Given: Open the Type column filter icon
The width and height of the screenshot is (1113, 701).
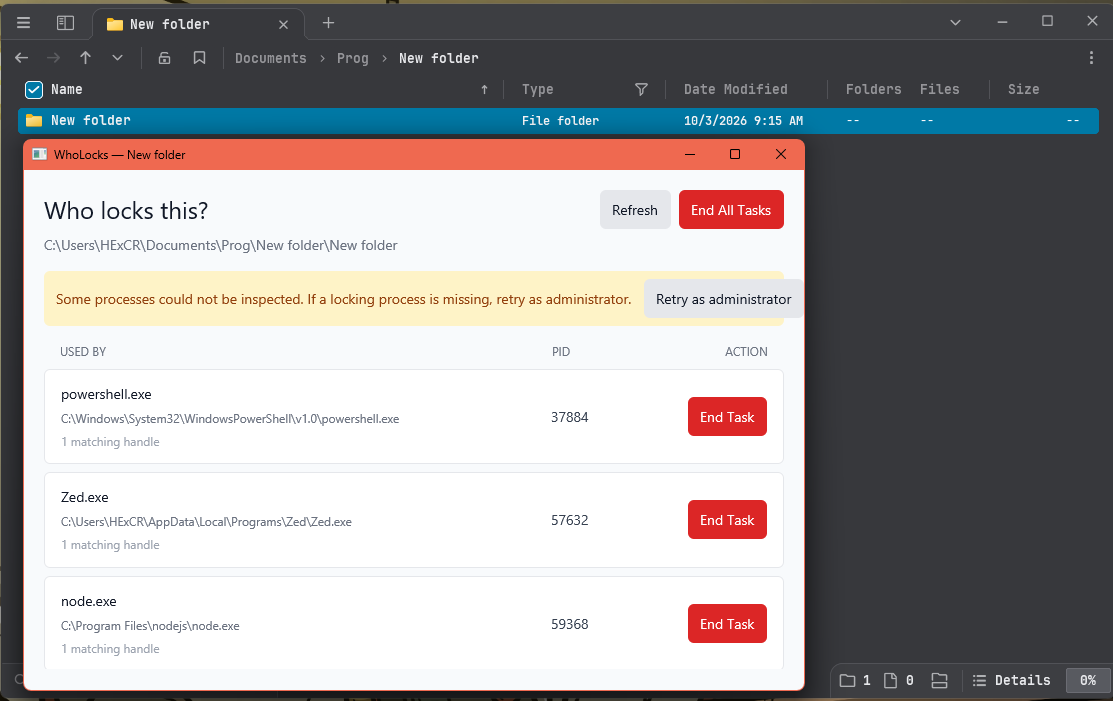Looking at the screenshot, I should pyautogui.click(x=641, y=89).
